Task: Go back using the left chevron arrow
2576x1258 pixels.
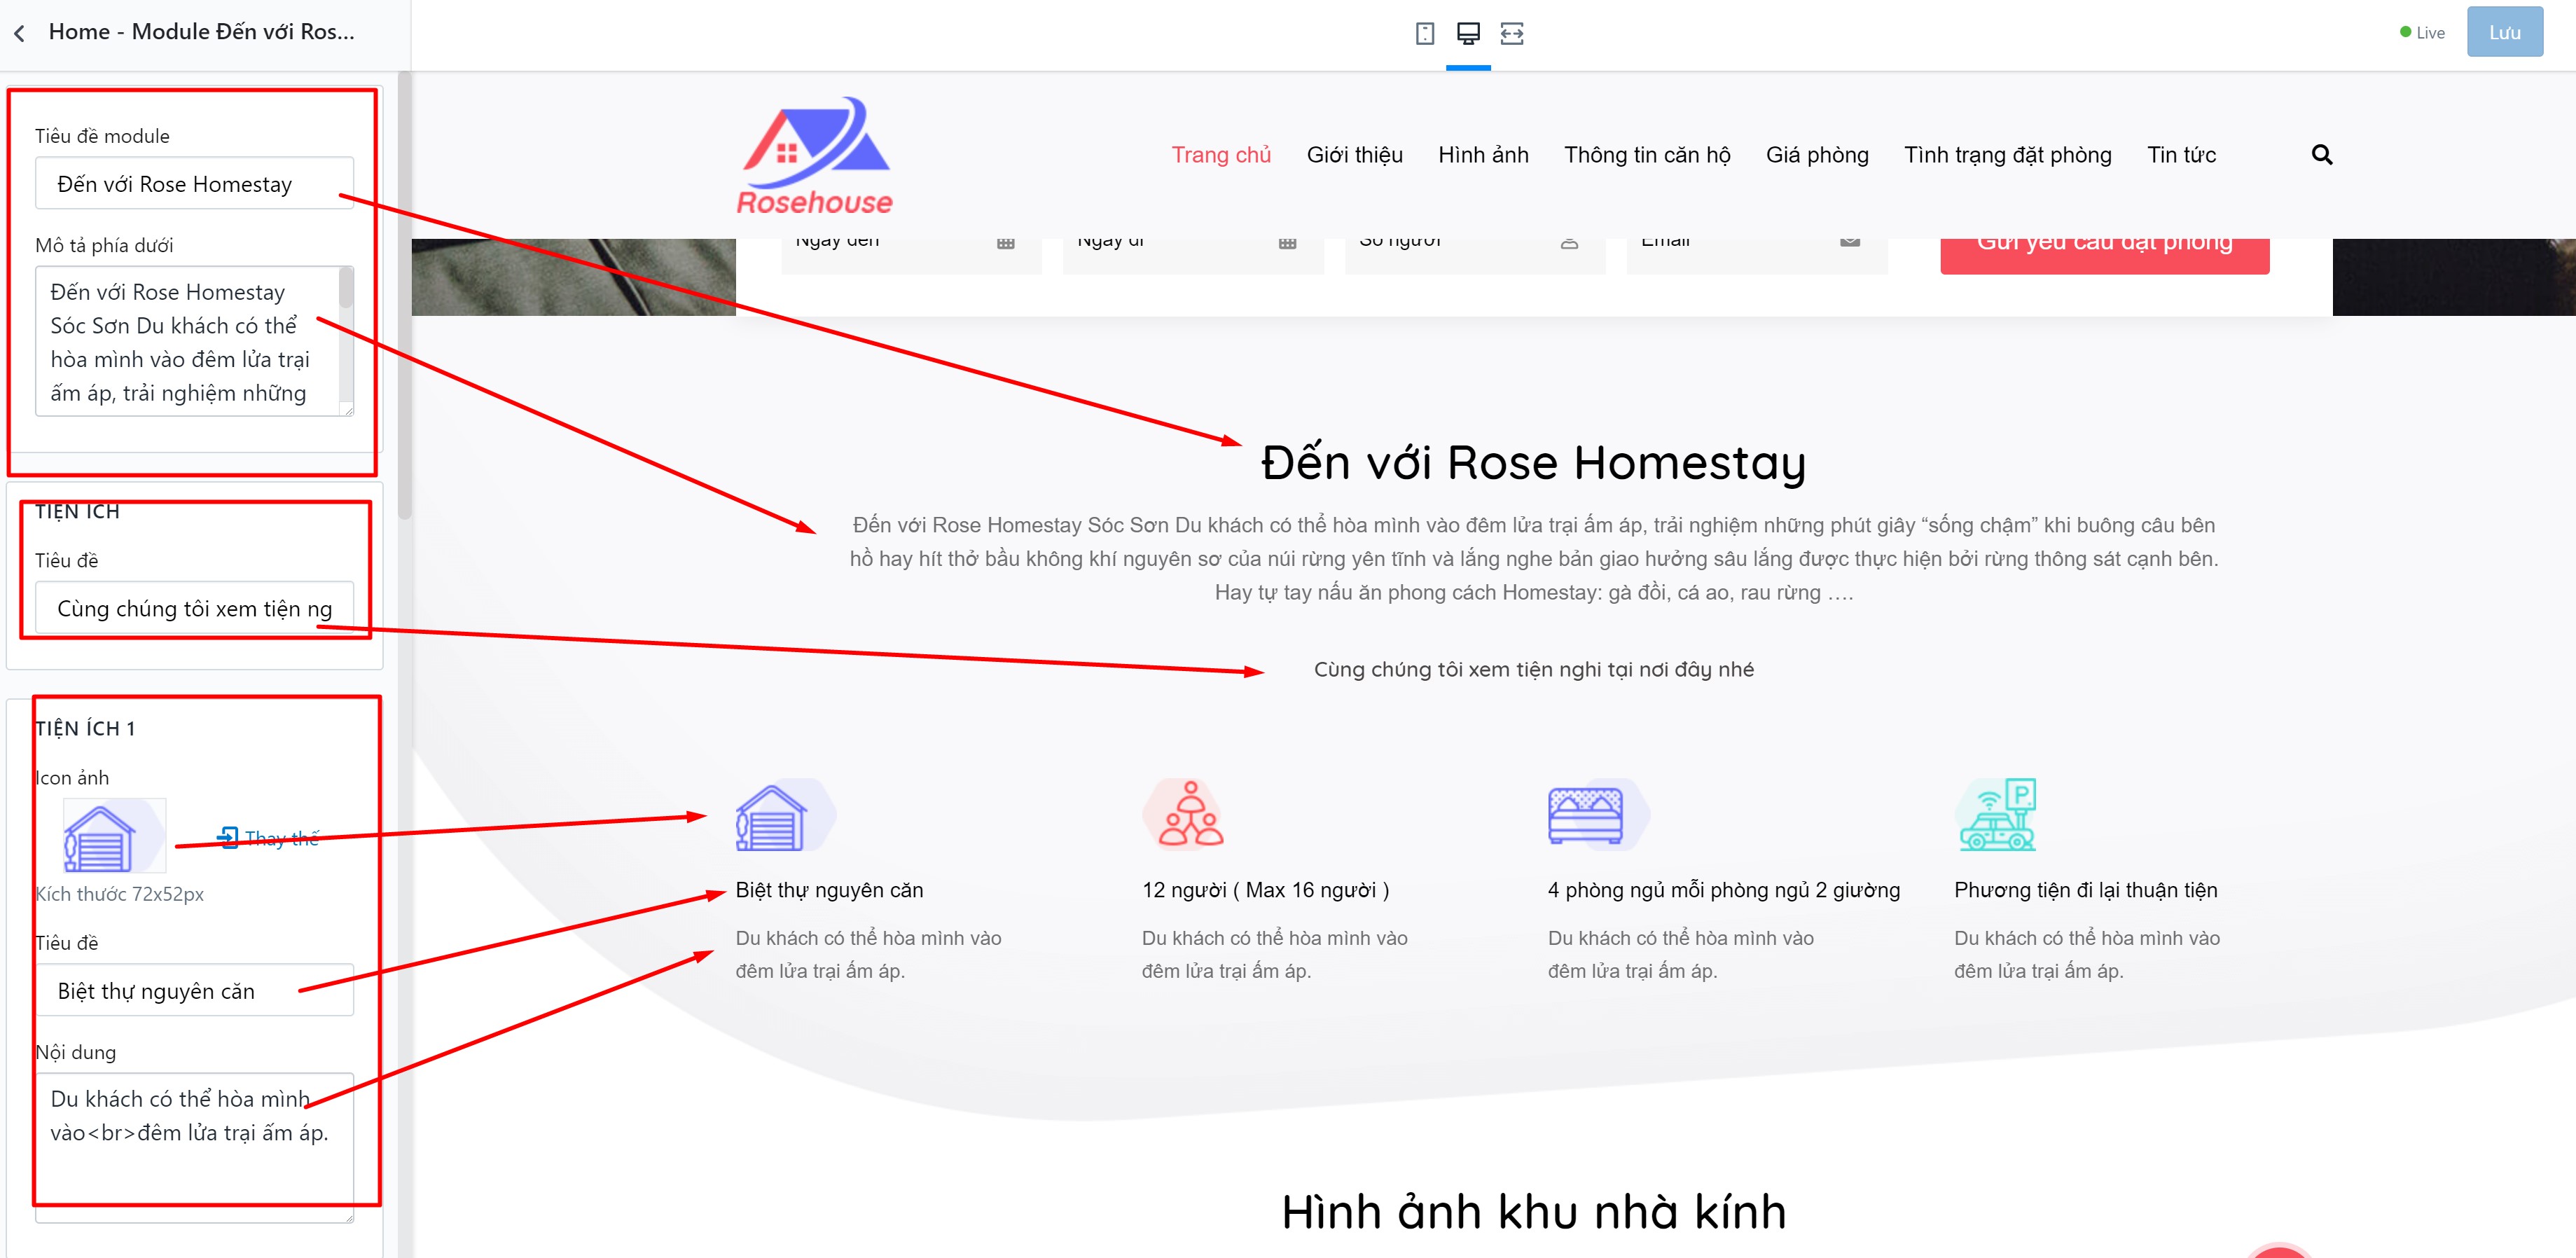Action: click(19, 33)
